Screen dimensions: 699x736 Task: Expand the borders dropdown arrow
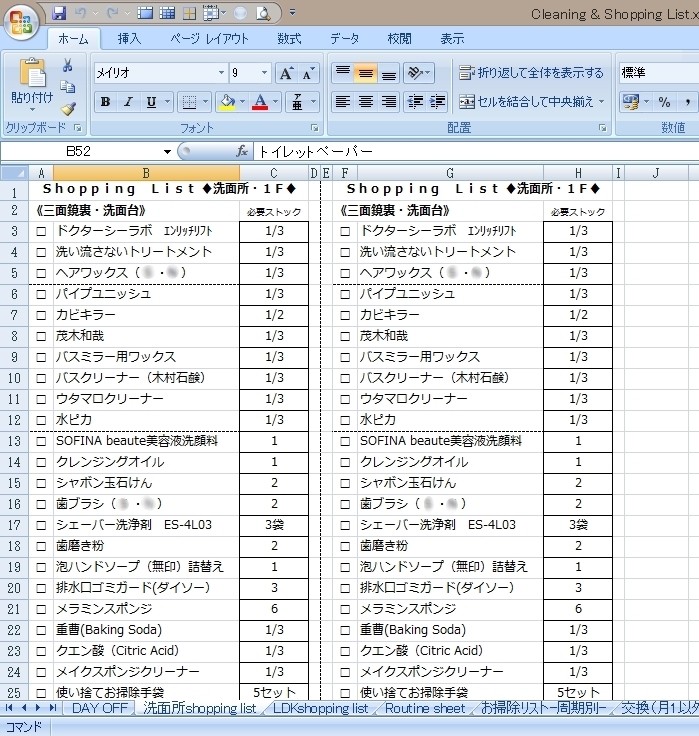tap(205, 102)
